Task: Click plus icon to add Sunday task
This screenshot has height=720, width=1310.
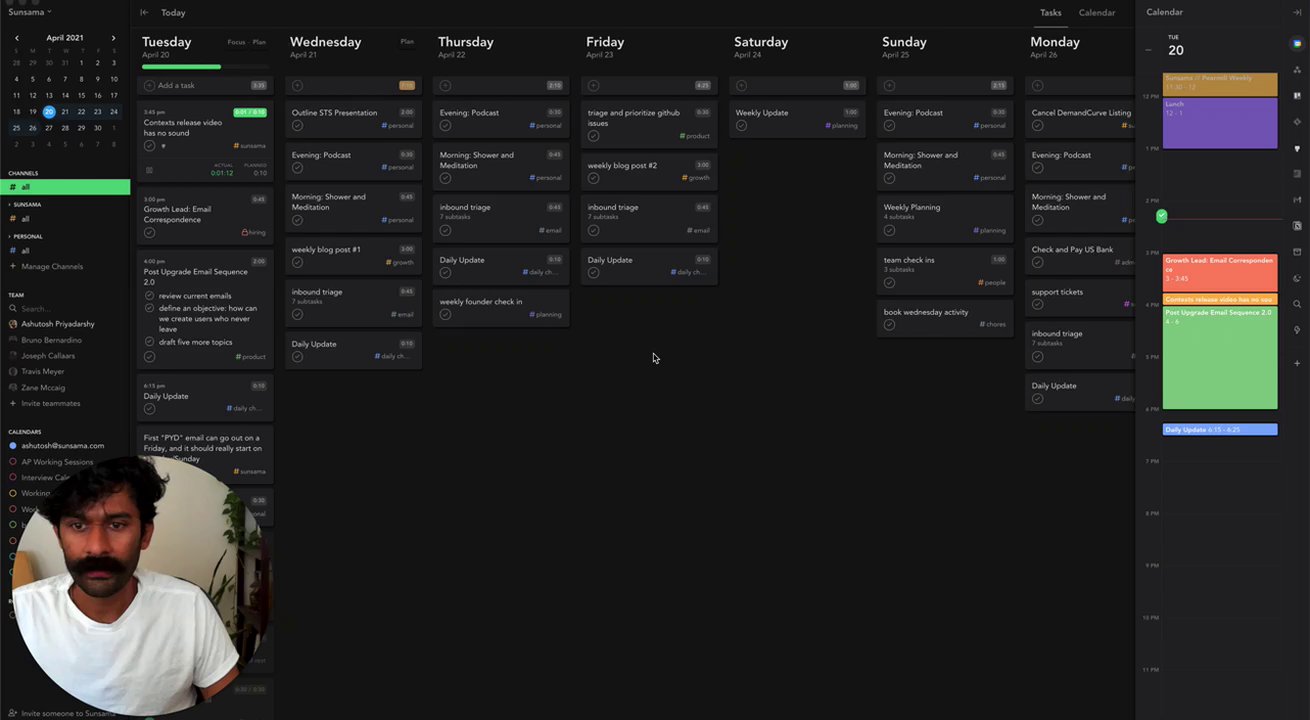Action: pos(889,86)
